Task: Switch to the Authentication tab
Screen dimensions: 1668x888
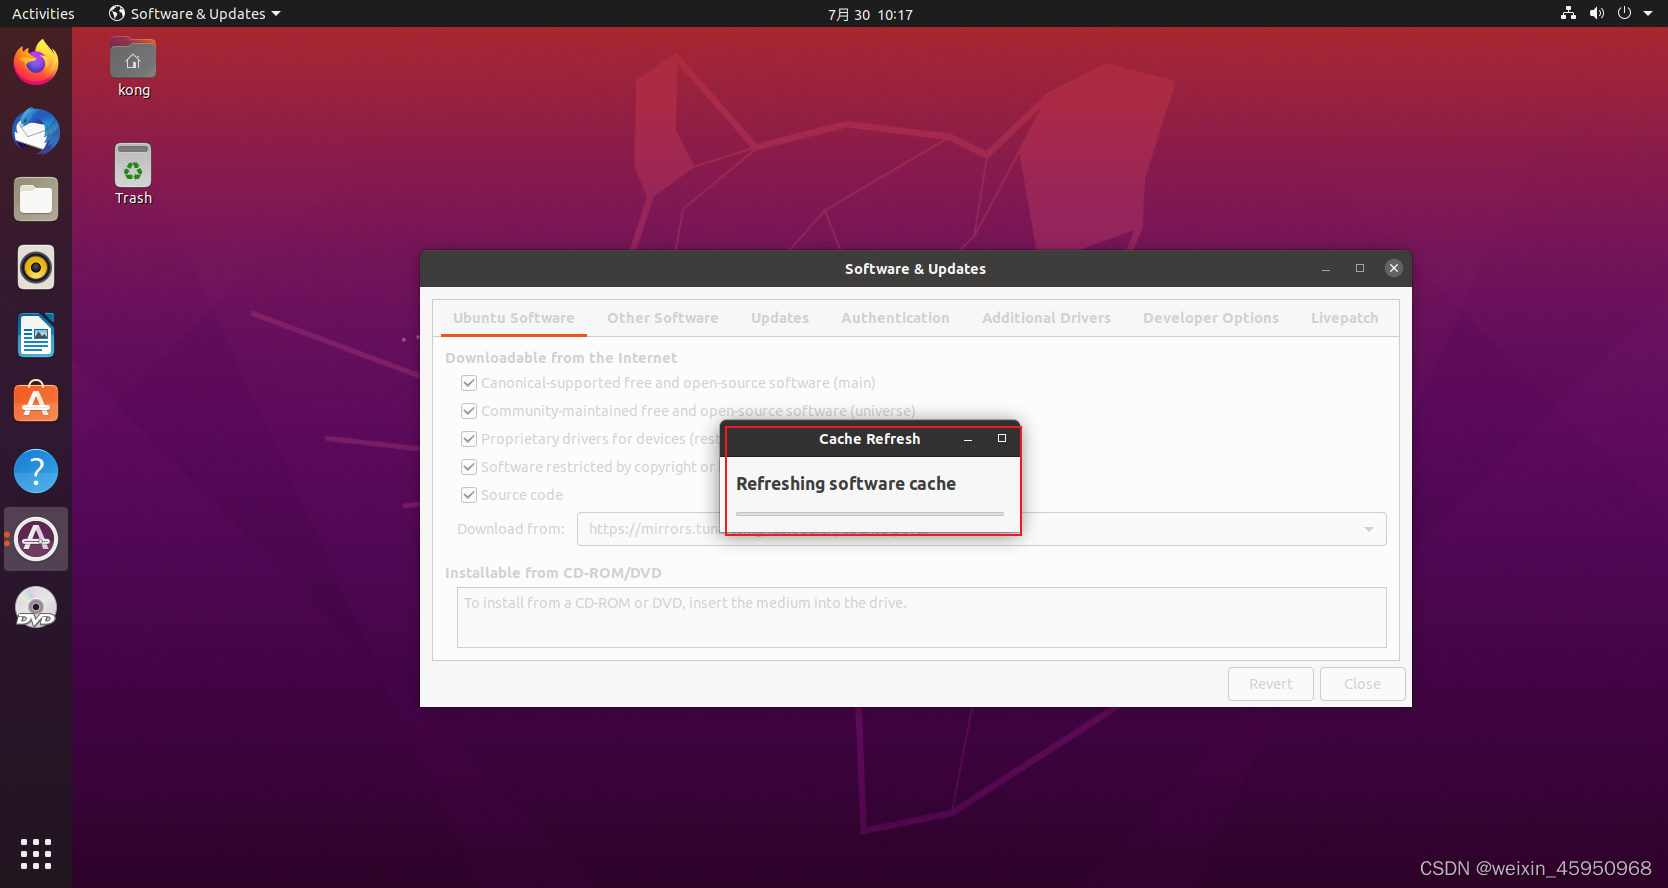Action: [x=895, y=318]
